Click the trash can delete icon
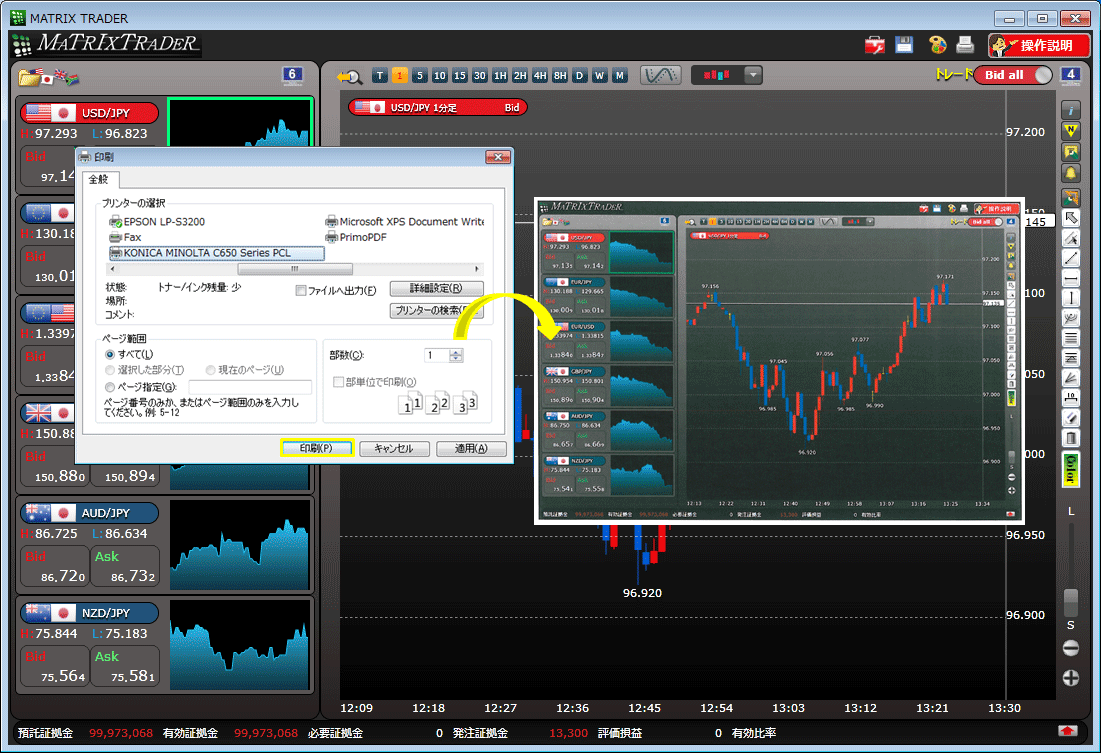The width and height of the screenshot is (1101, 753). click(1070, 438)
